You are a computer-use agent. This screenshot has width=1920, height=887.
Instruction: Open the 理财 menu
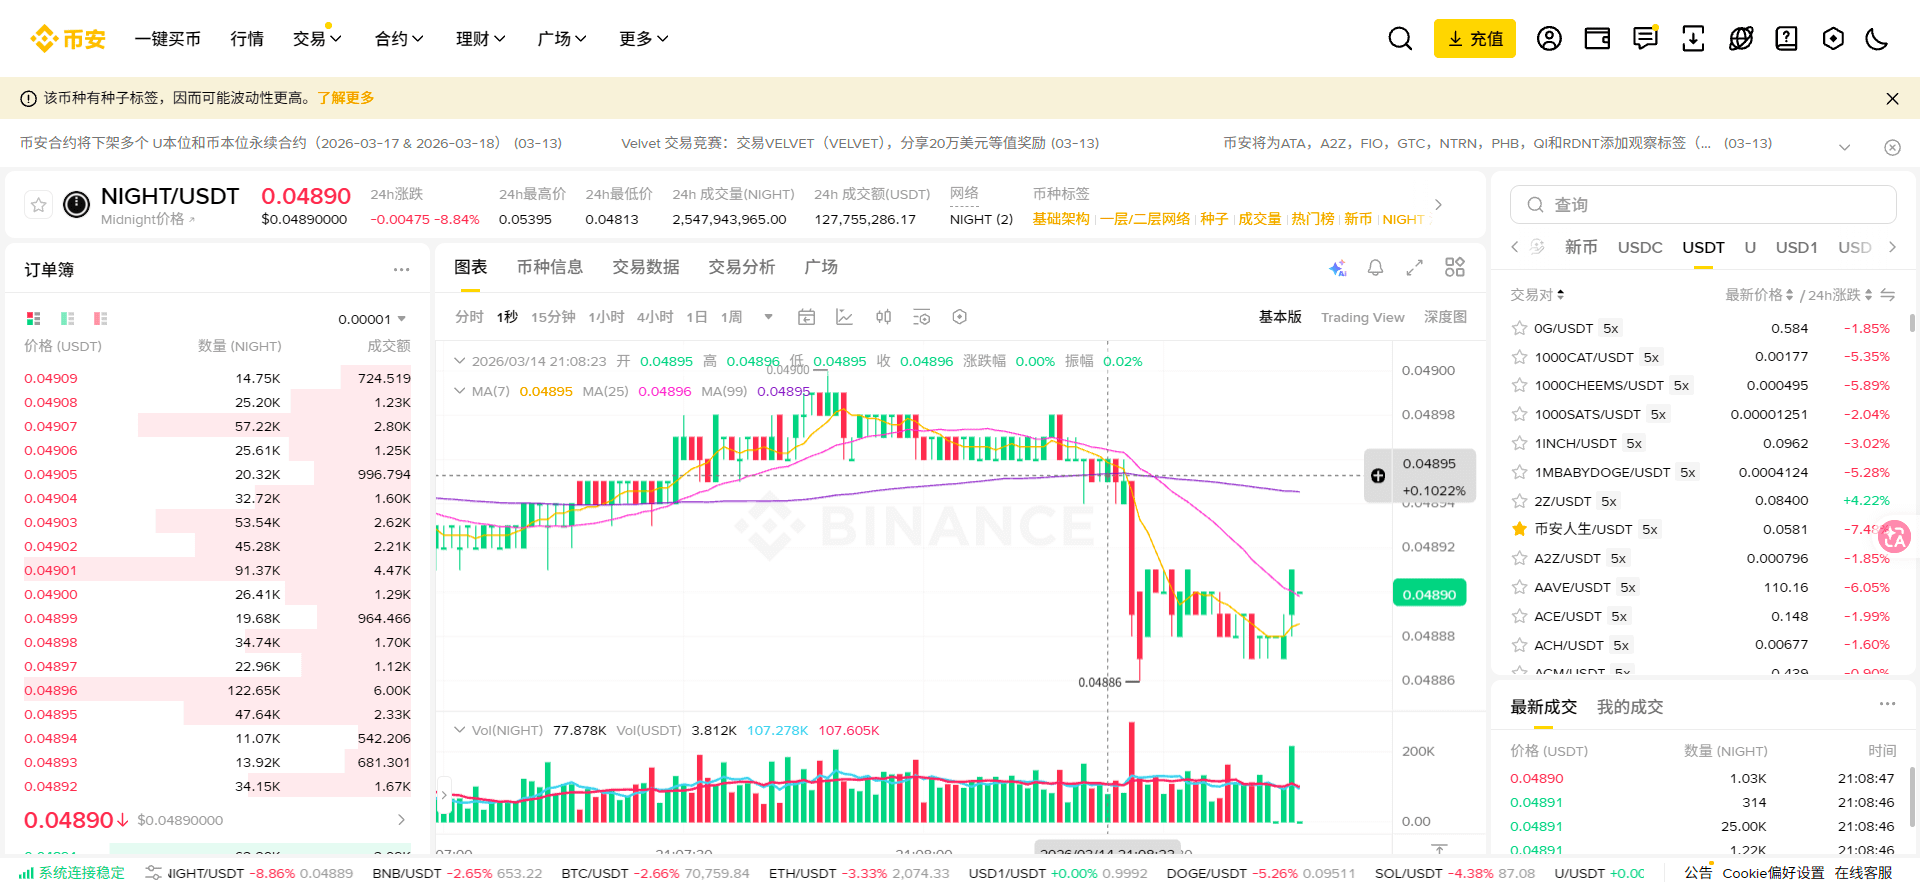click(x=481, y=39)
